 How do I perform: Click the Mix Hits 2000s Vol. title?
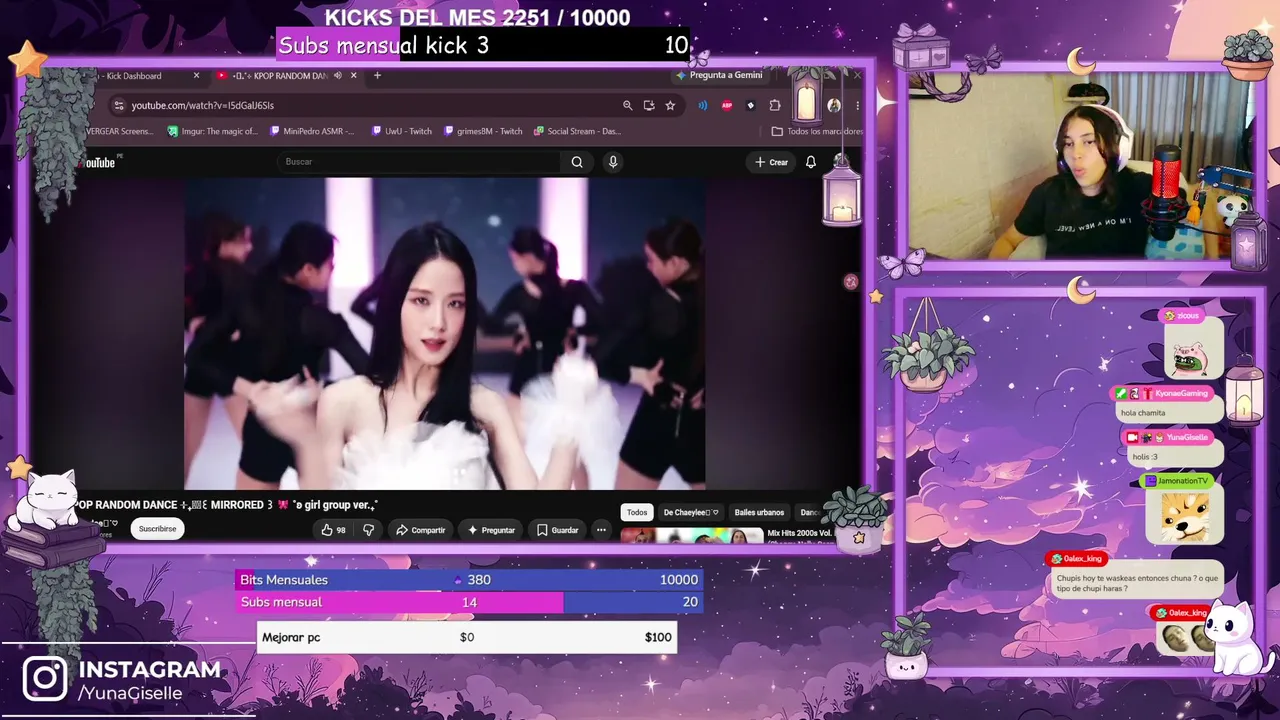(800, 533)
